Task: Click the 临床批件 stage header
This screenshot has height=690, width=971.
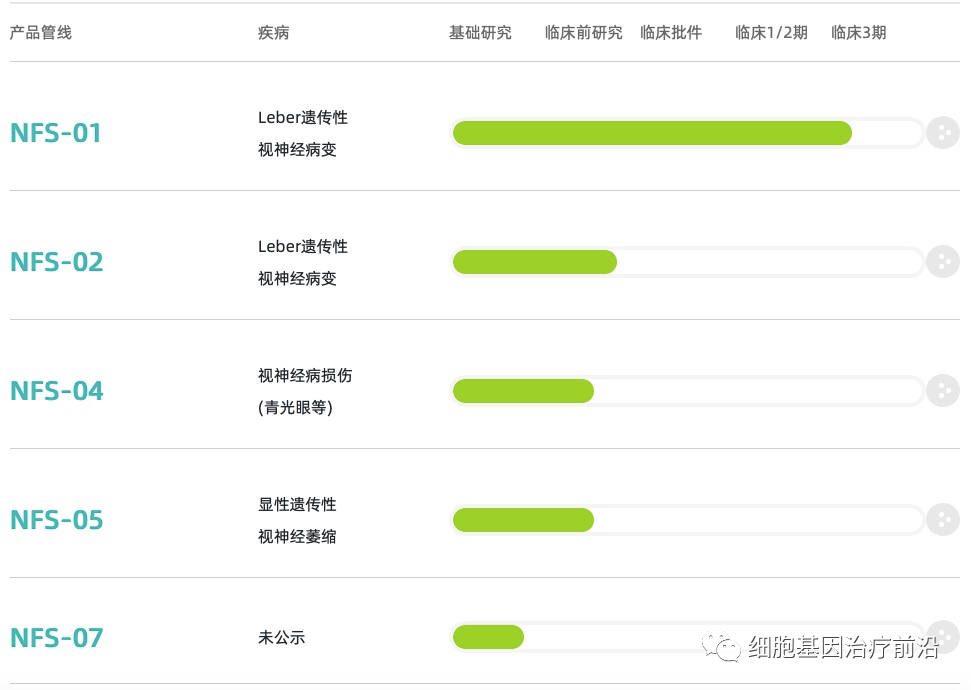Action: click(671, 33)
